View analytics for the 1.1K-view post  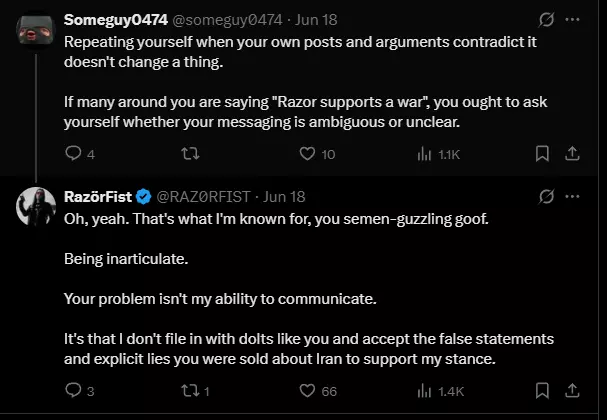[425, 154]
